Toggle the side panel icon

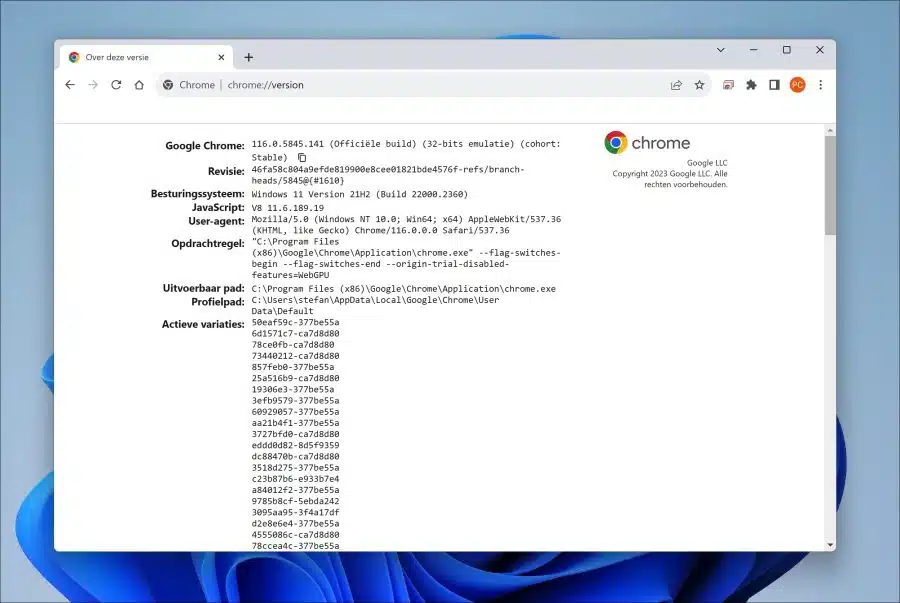click(774, 85)
